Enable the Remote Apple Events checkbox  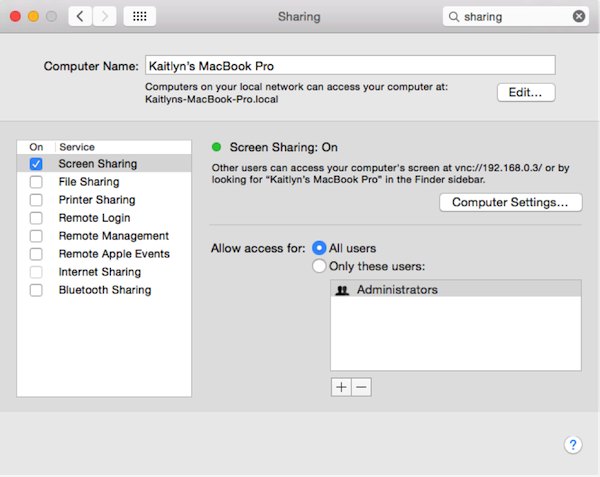click(x=36, y=254)
